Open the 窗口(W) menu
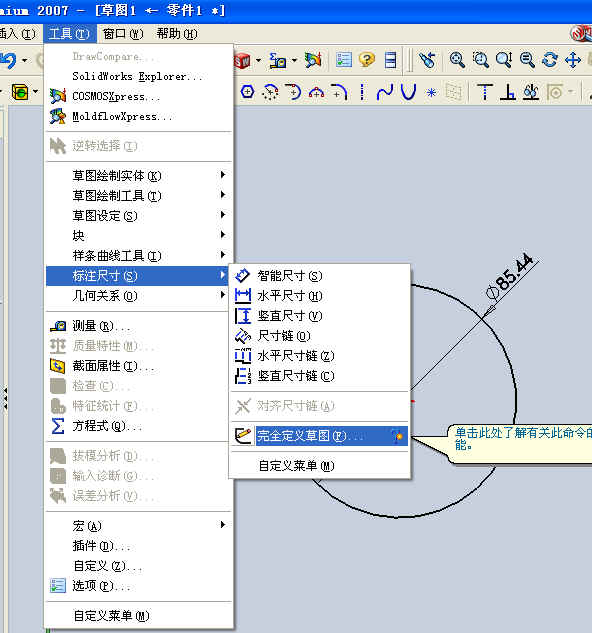 (123, 34)
